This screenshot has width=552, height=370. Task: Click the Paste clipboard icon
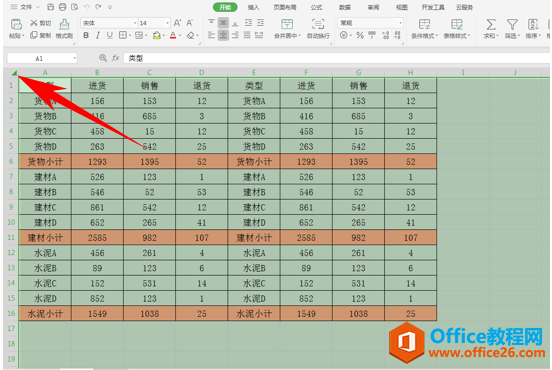click(16, 24)
